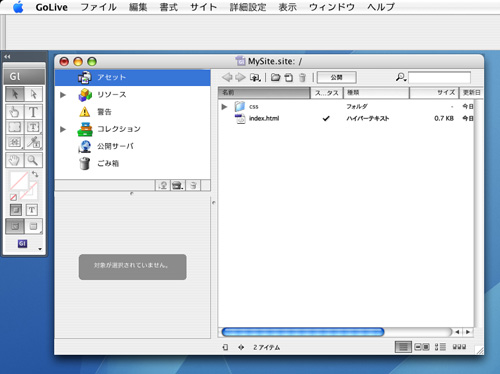Click the horizontal scrollbar blue thumb
This screenshot has width=500, height=374.
[303, 332]
